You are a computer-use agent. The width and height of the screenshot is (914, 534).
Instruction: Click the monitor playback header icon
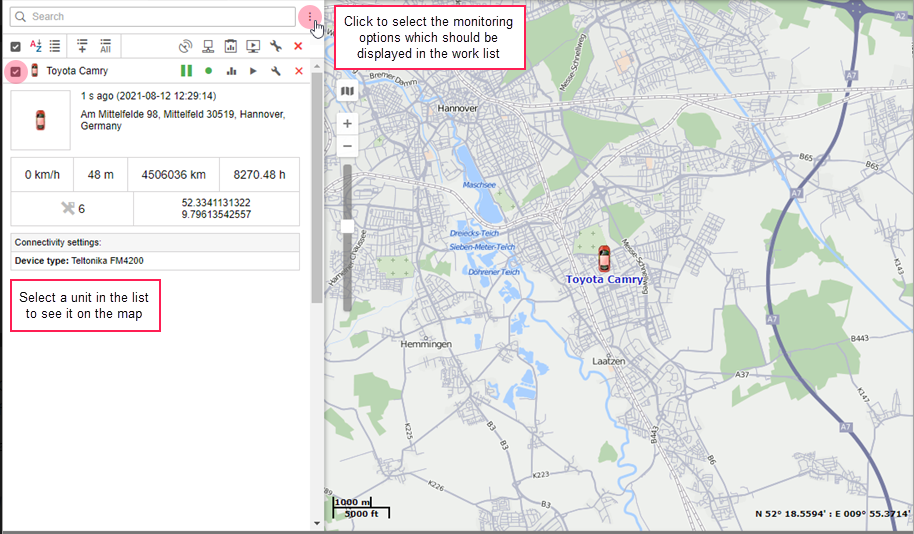(x=253, y=46)
